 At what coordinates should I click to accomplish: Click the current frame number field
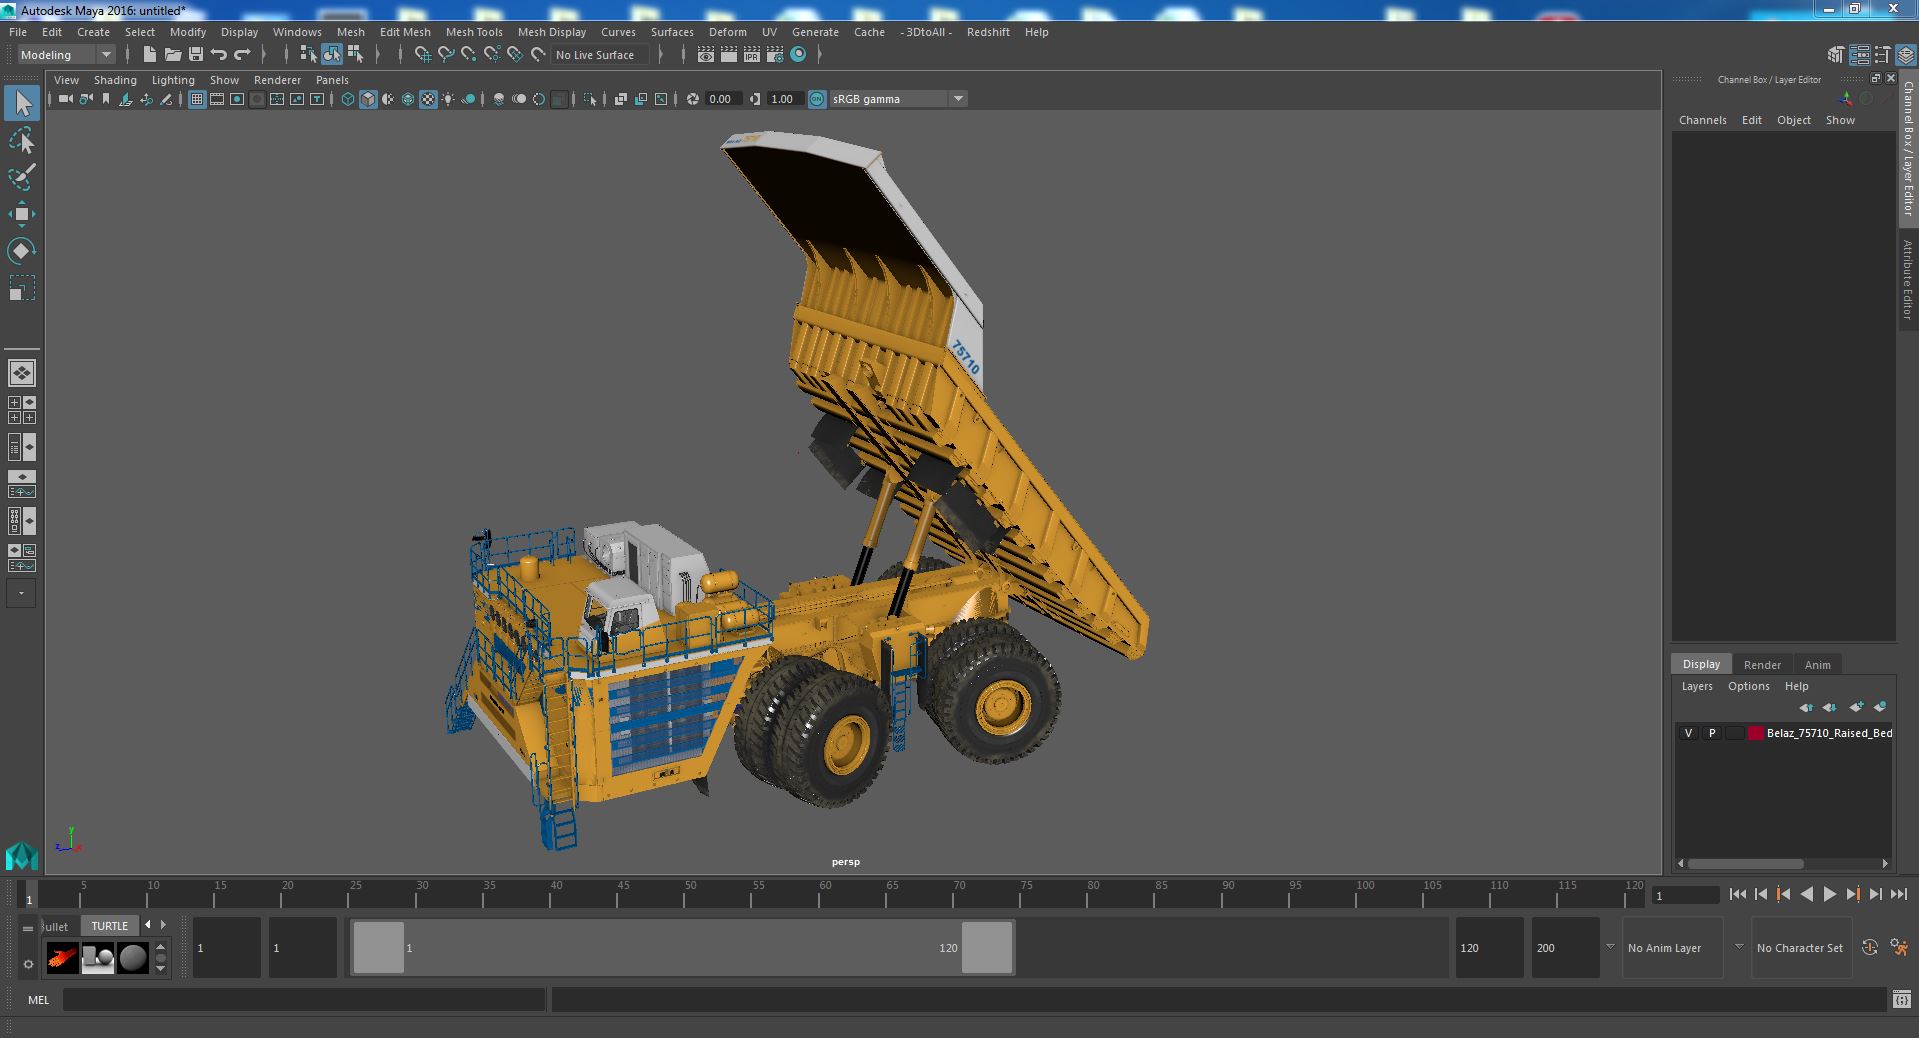[1685, 895]
